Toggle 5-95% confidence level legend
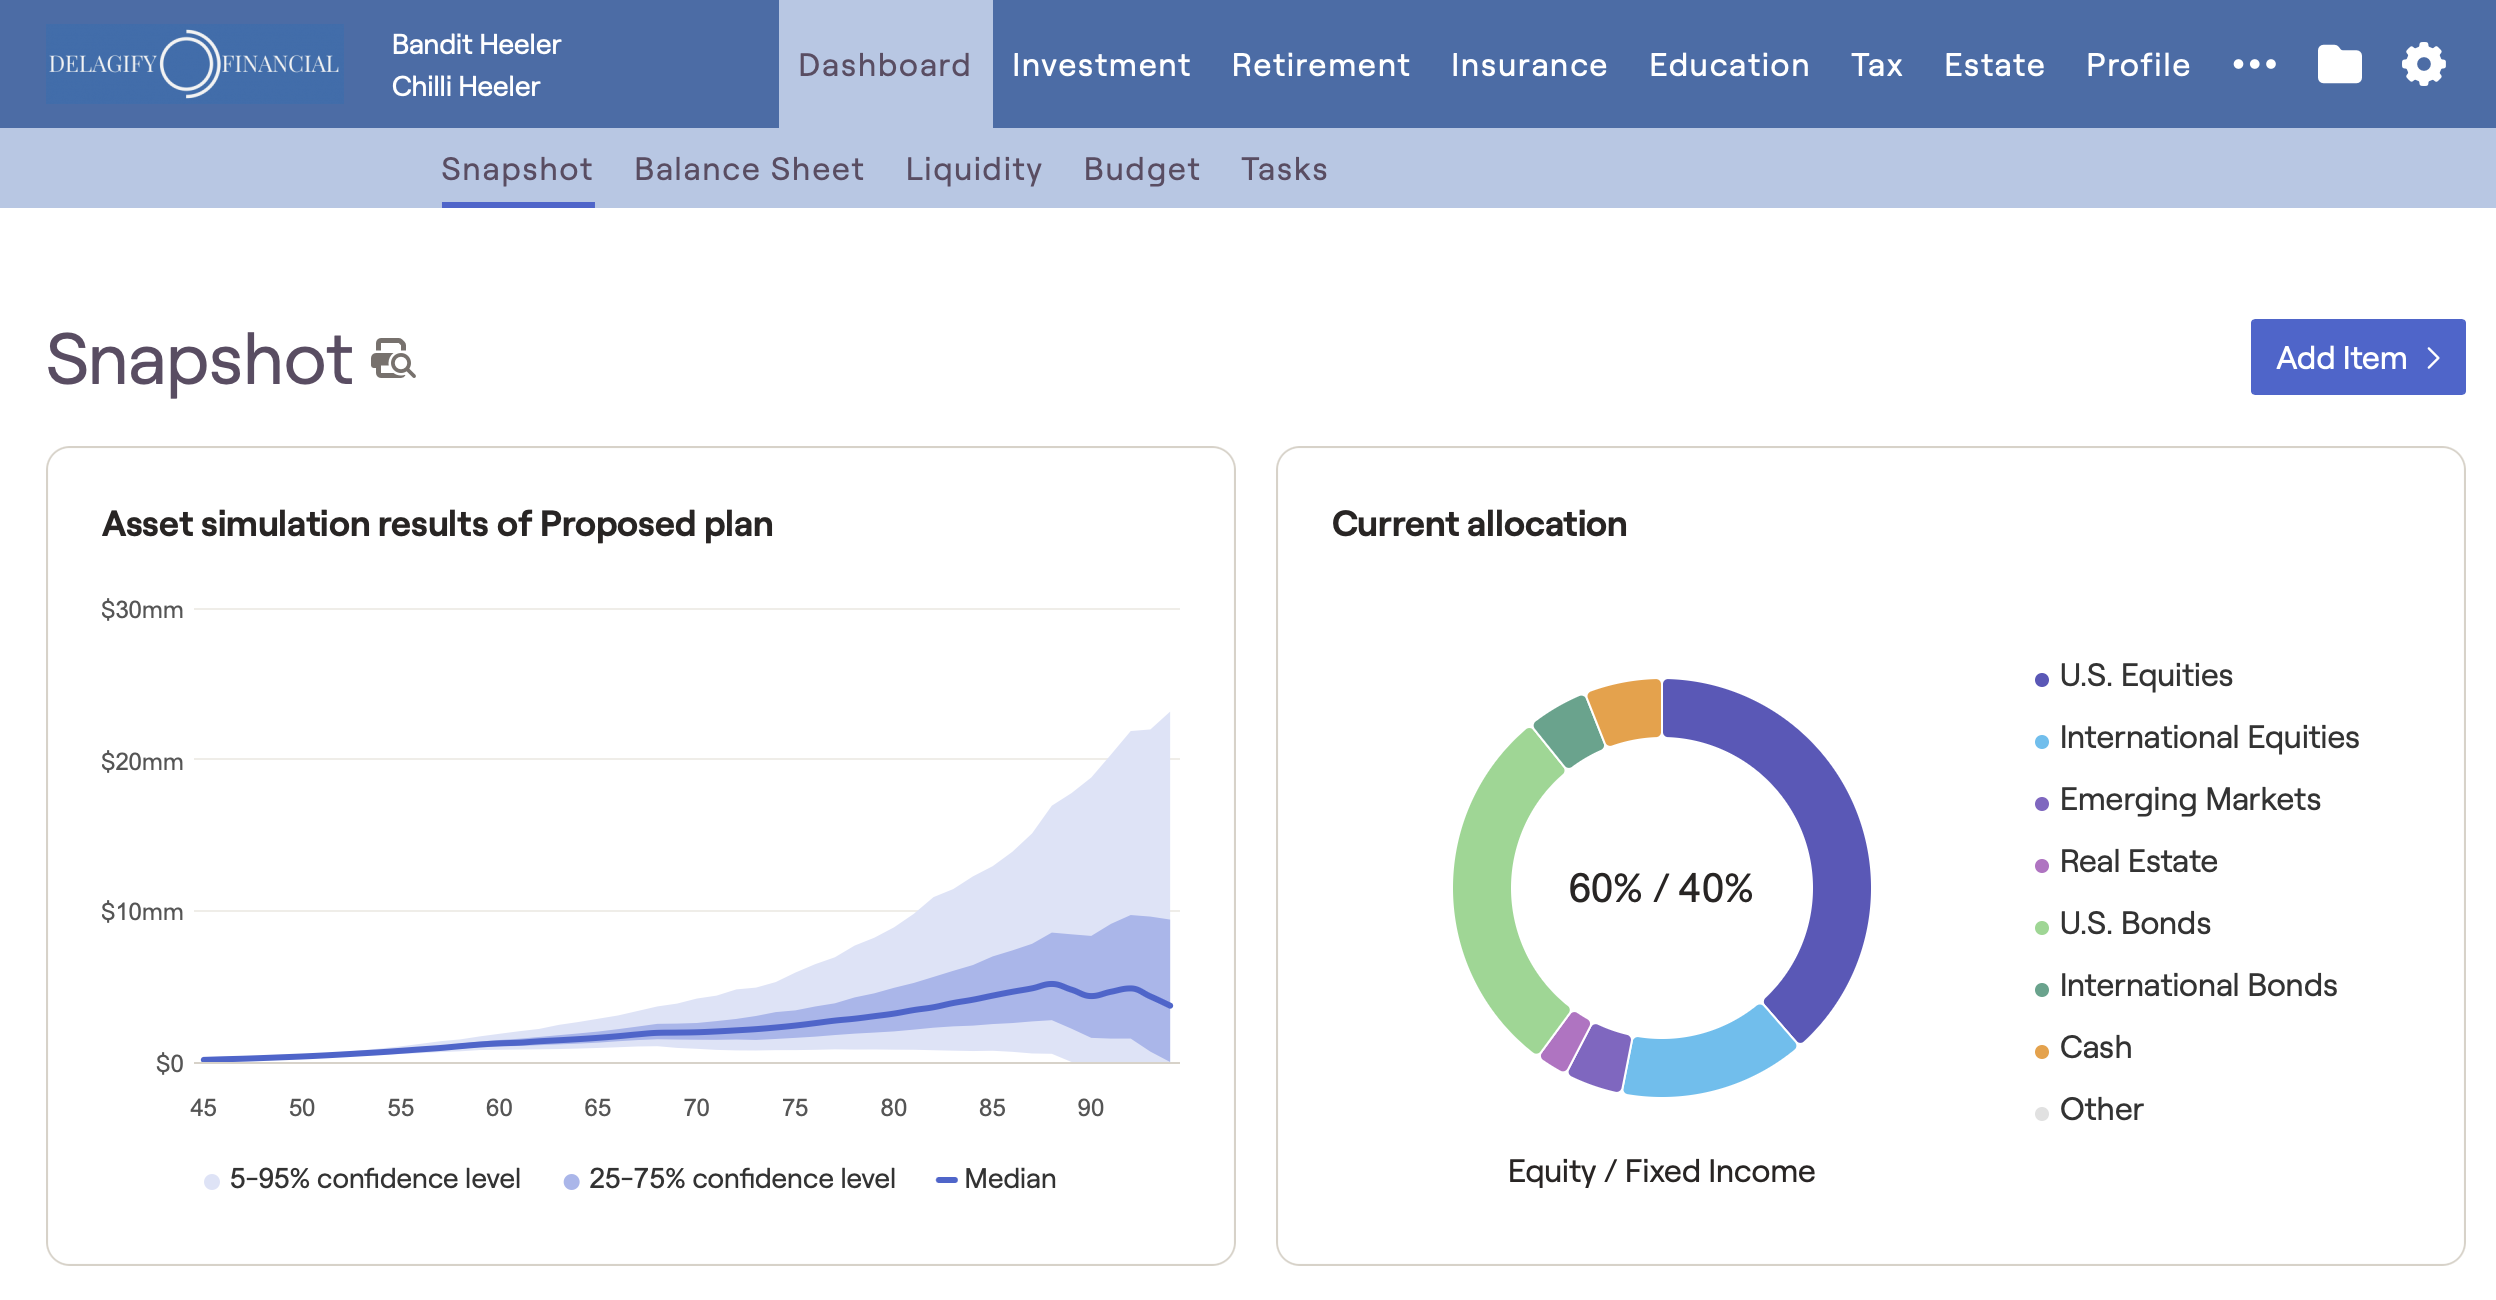 click(x=362, y=1179)
